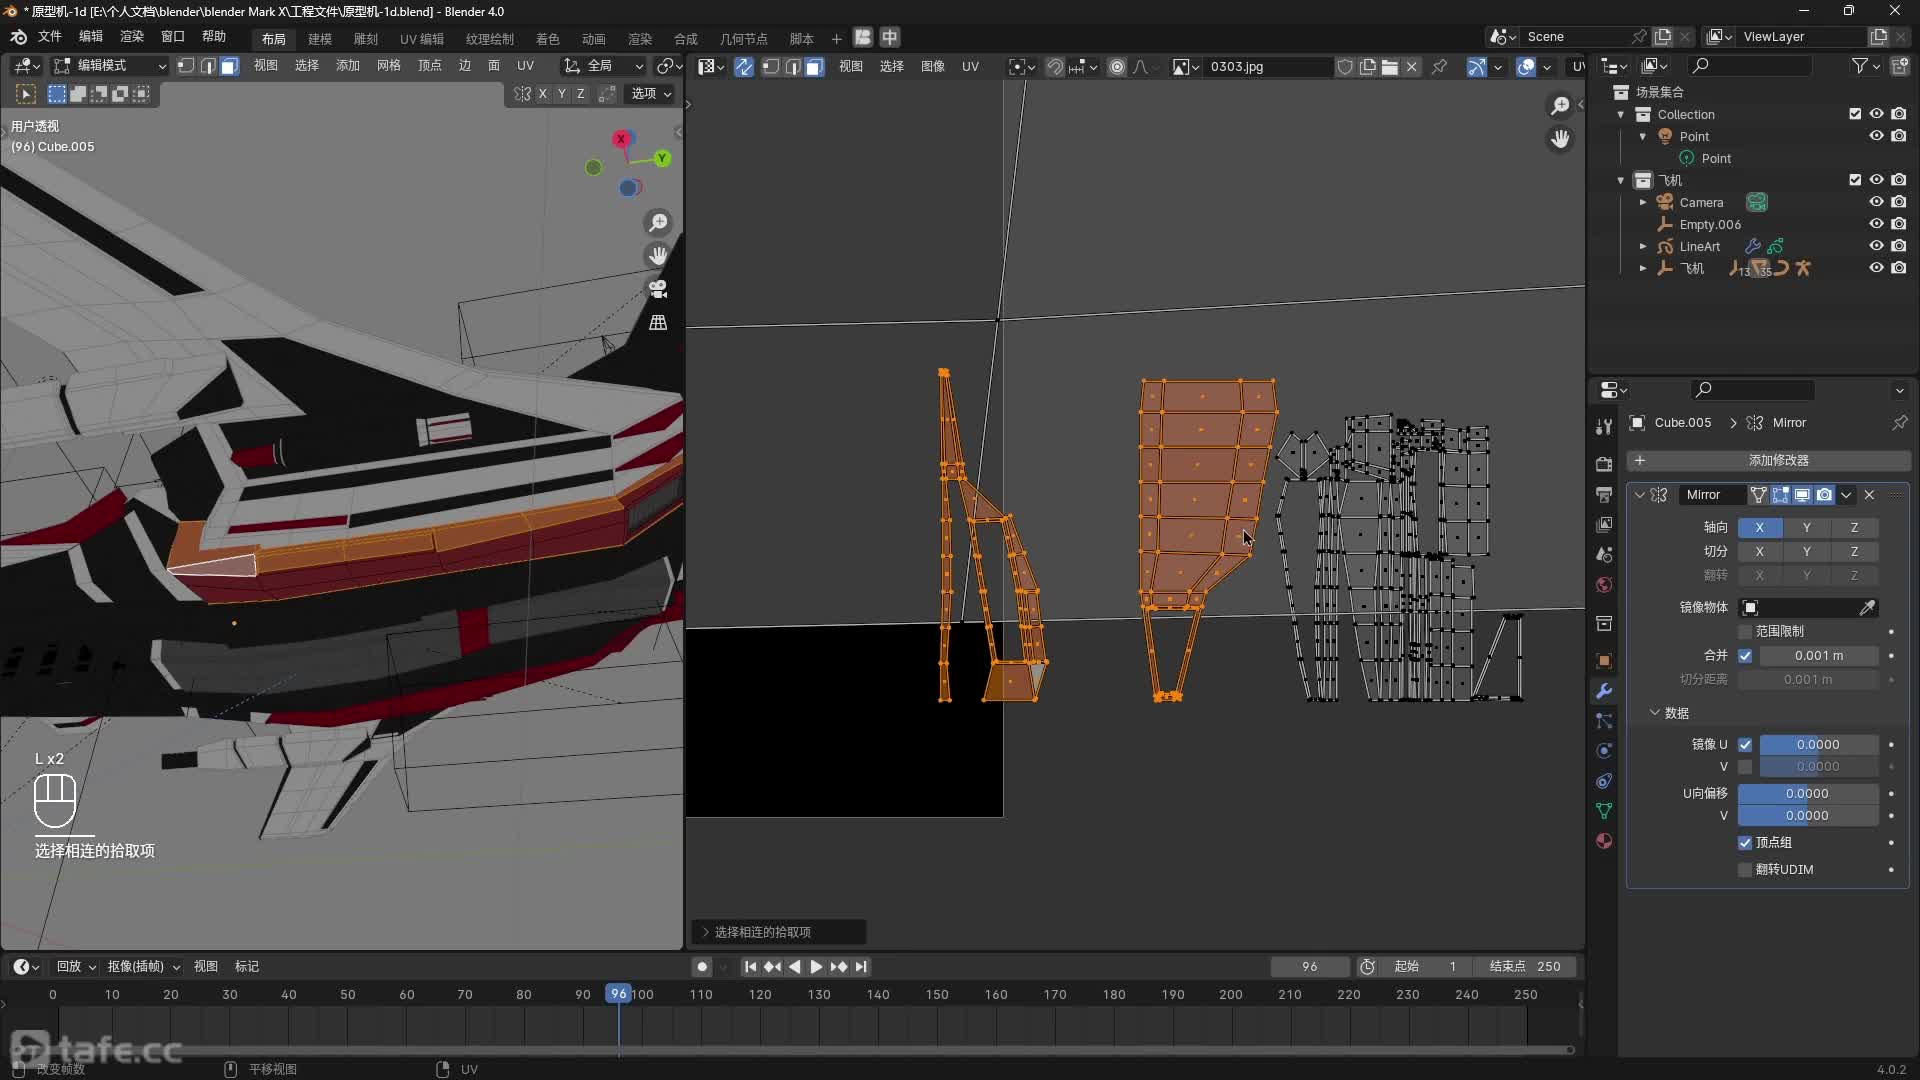Select mirror axis Y button in 轴向 row
The image size is (1920, 1080).
[x=1806, y=528]
